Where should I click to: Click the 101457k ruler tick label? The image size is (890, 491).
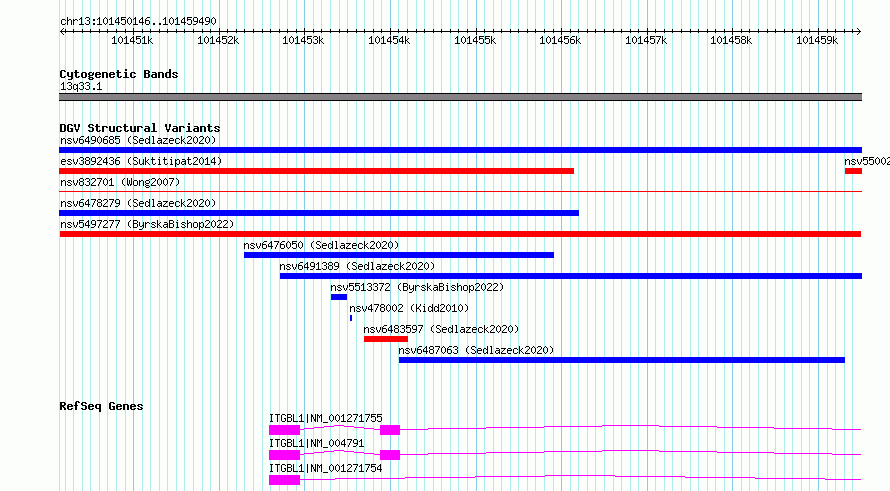646,40
